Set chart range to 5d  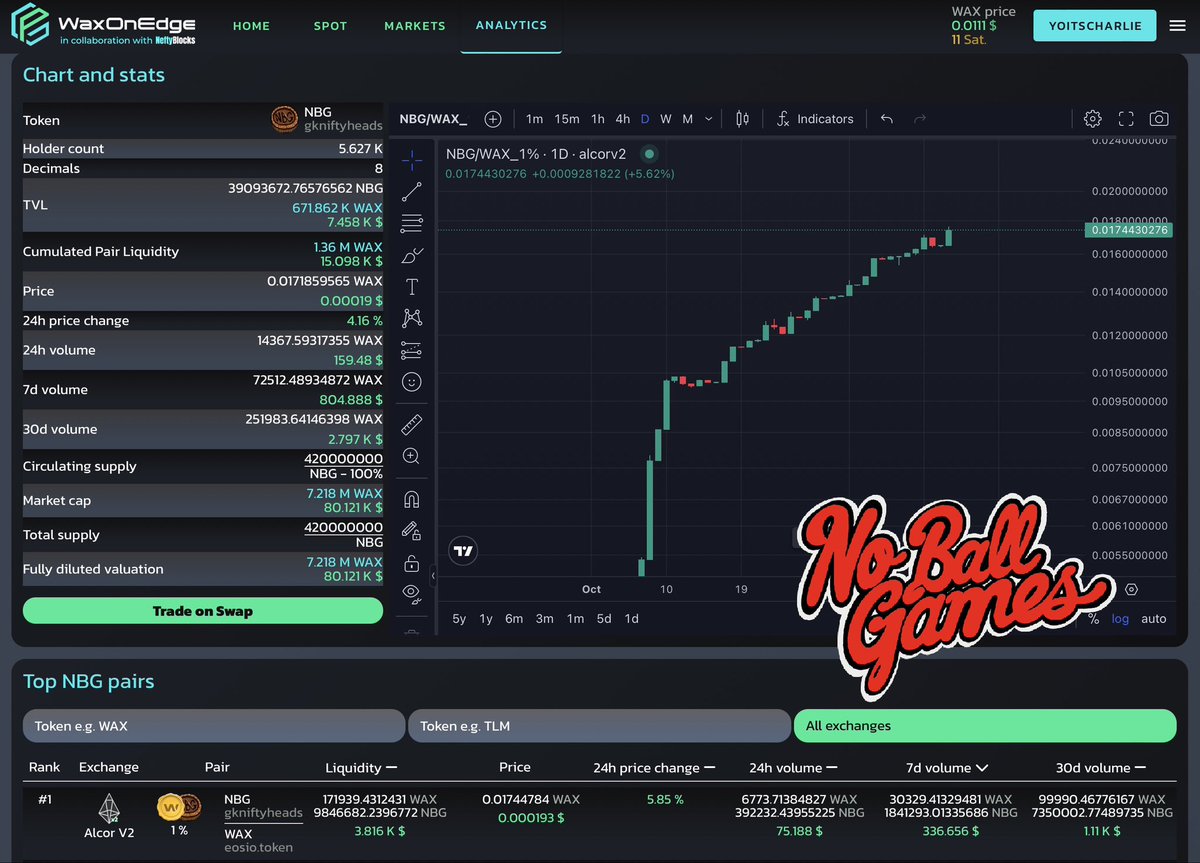pyautogui.click(x=604, y=619)
